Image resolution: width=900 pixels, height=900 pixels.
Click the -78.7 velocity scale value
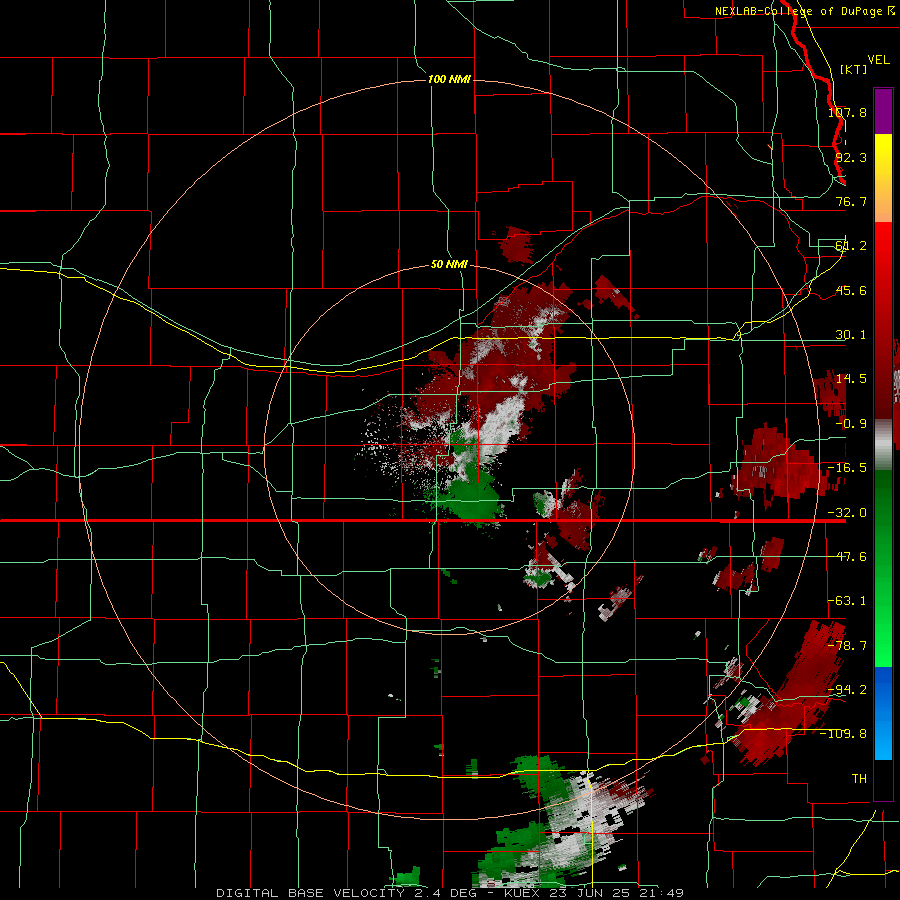pyautogui.click(x=847, y=646)
